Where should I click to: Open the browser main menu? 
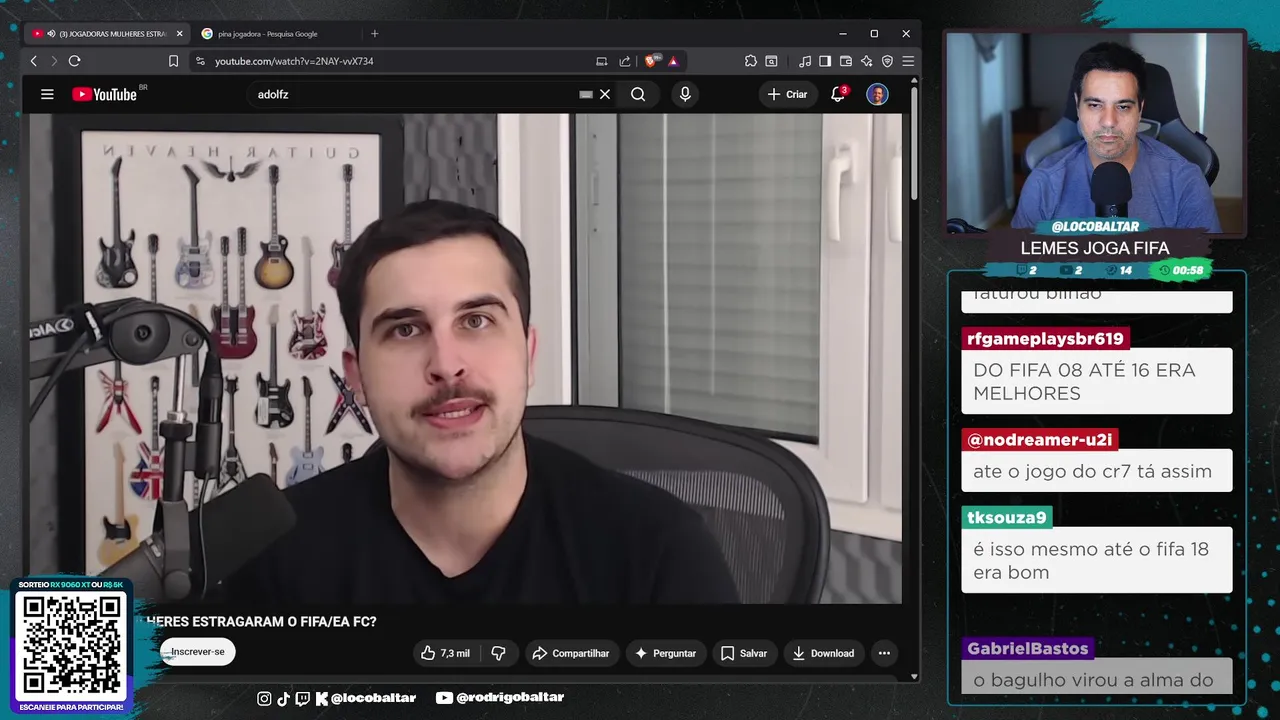pyautogui.click(x=908, y=61)
